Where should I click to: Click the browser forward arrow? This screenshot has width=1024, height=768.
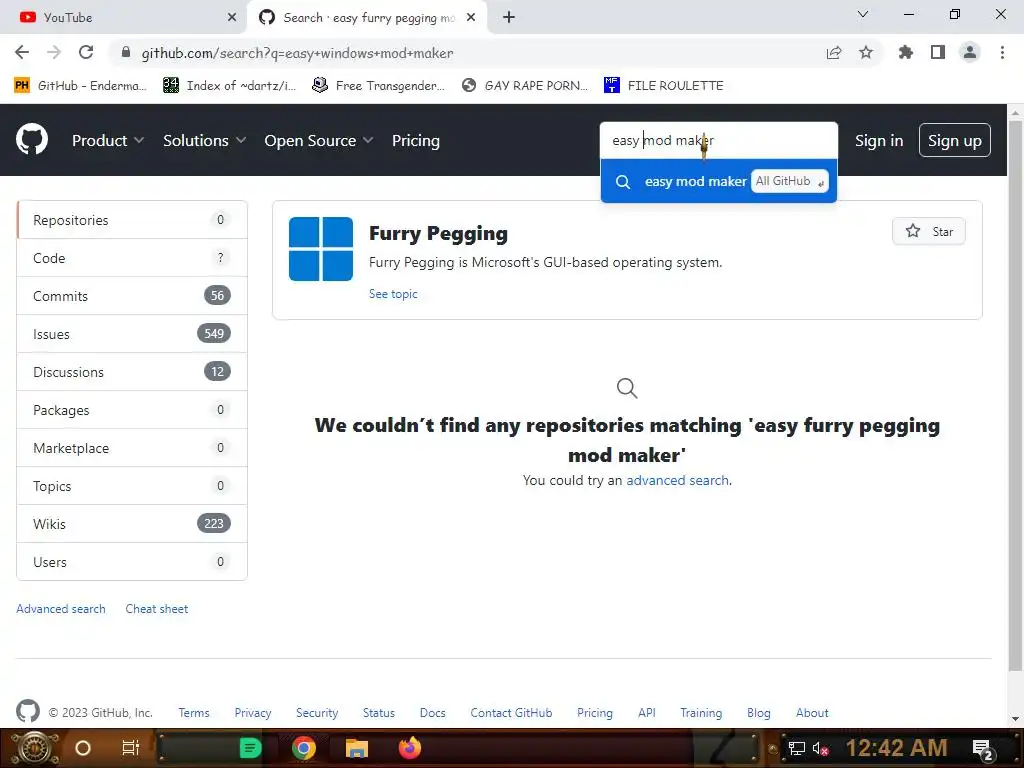[x=54, y=52]
